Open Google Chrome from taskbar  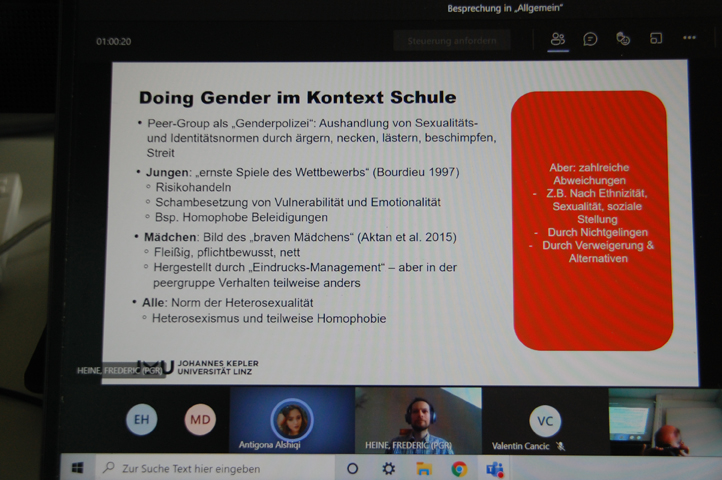[x=459, y=469]
